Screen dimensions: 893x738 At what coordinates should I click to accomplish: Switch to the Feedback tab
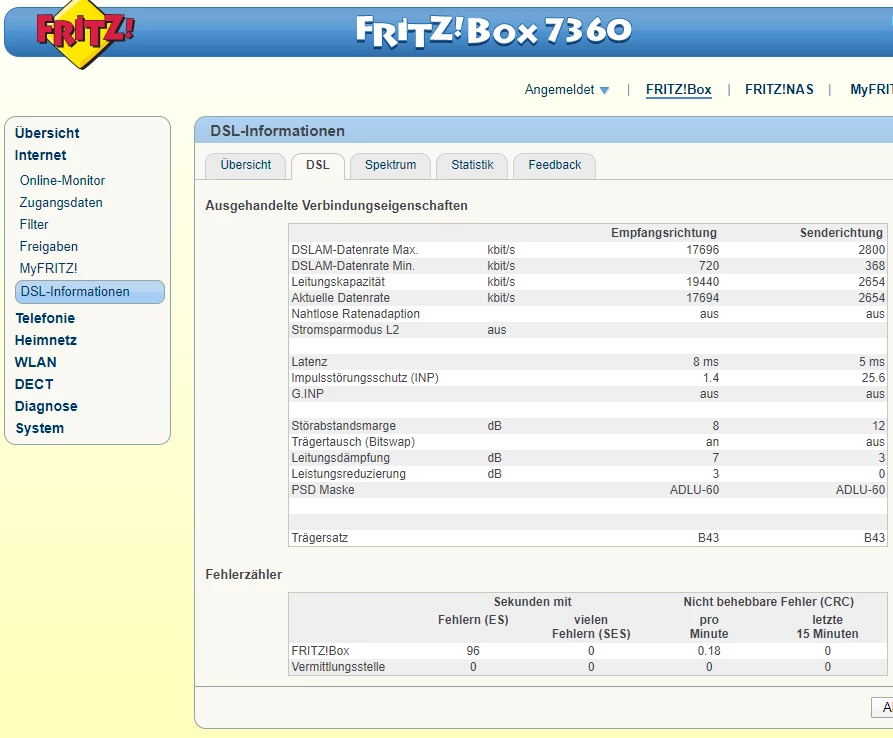(555, 165)
